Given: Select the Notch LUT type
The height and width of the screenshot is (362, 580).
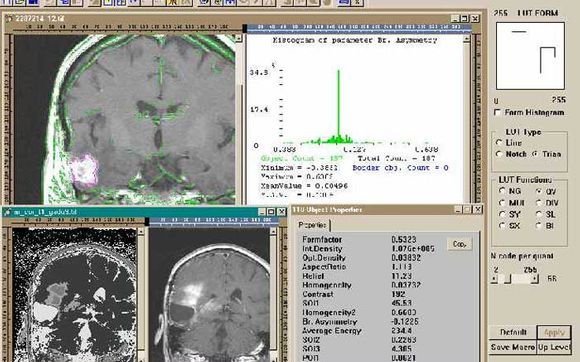Looking at the screenshot, I should 499,154.
